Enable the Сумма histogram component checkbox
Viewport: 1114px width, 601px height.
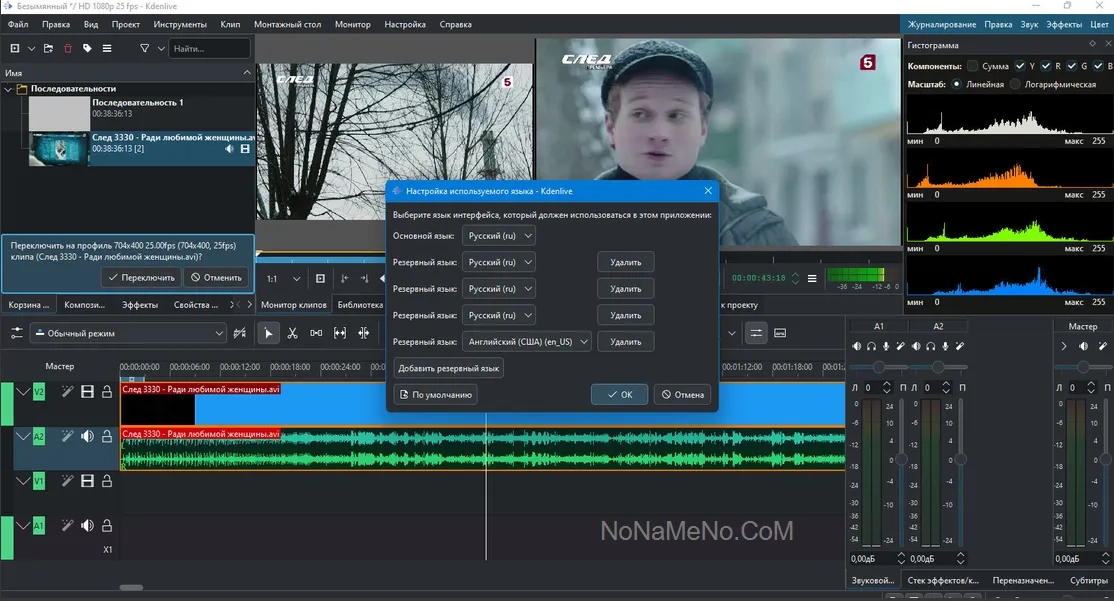[973, 66]
